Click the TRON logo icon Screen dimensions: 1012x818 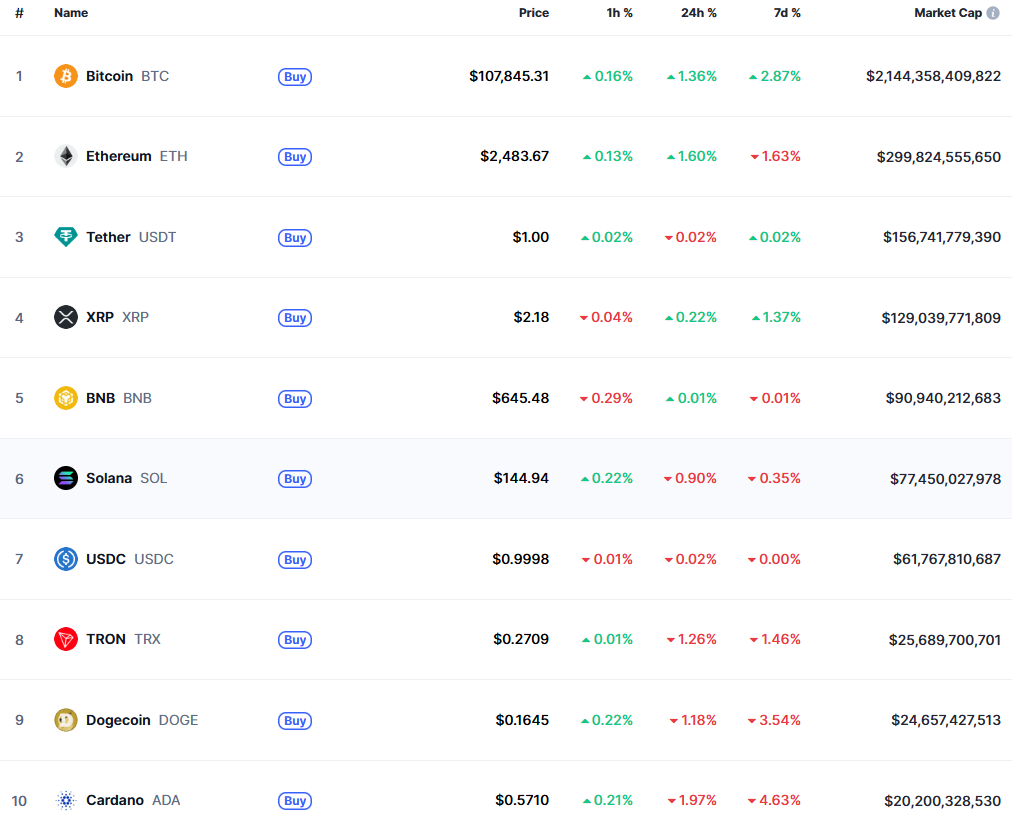click(65, 639)
